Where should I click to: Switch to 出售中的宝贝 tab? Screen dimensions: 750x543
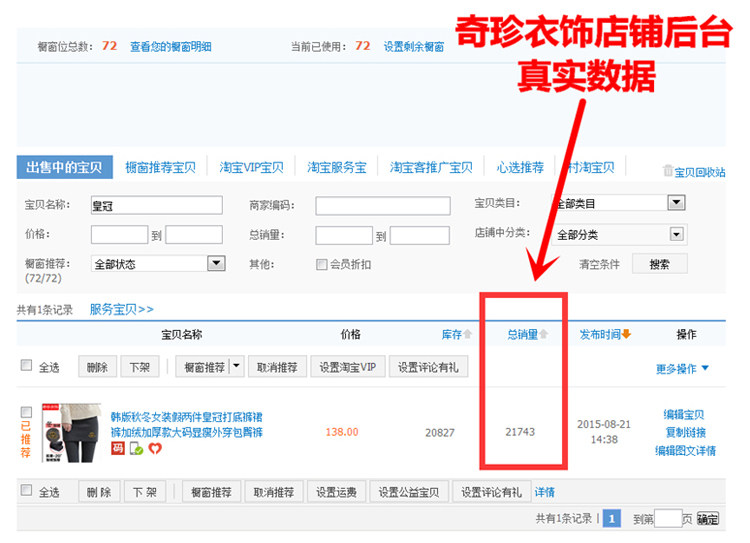(x=65, y=167)
